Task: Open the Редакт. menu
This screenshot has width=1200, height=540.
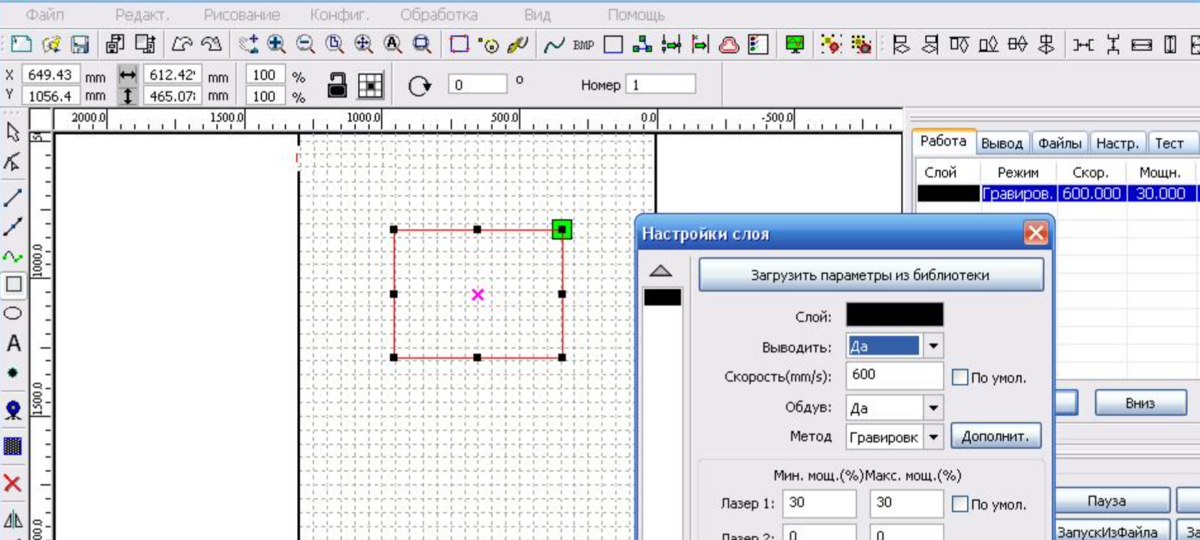Action: 143,15
